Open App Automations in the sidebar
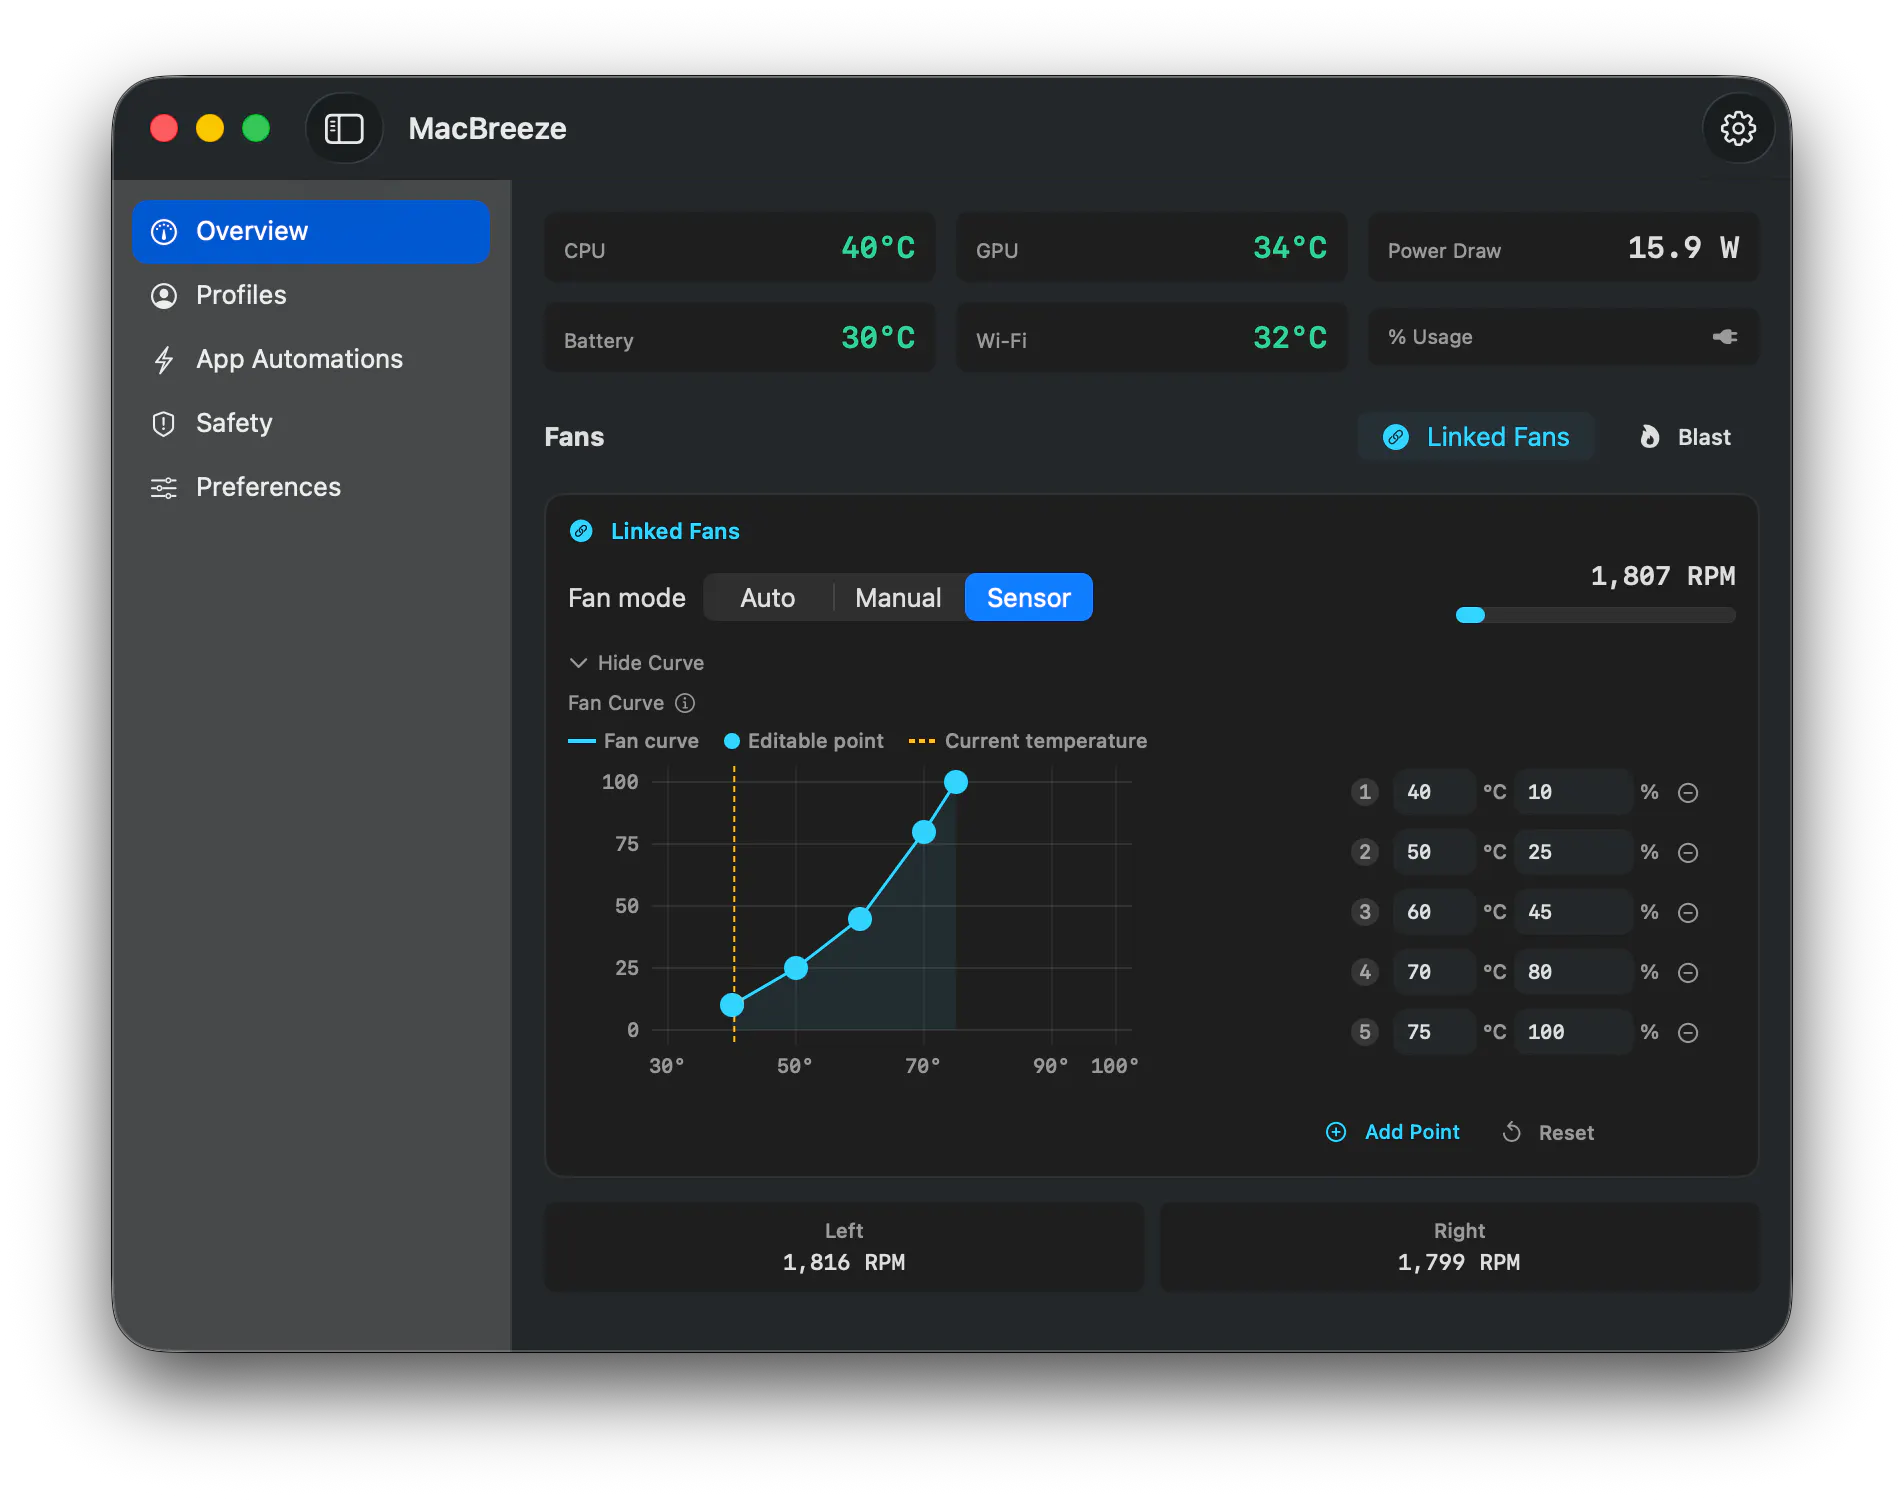 (x=311, y=360)
